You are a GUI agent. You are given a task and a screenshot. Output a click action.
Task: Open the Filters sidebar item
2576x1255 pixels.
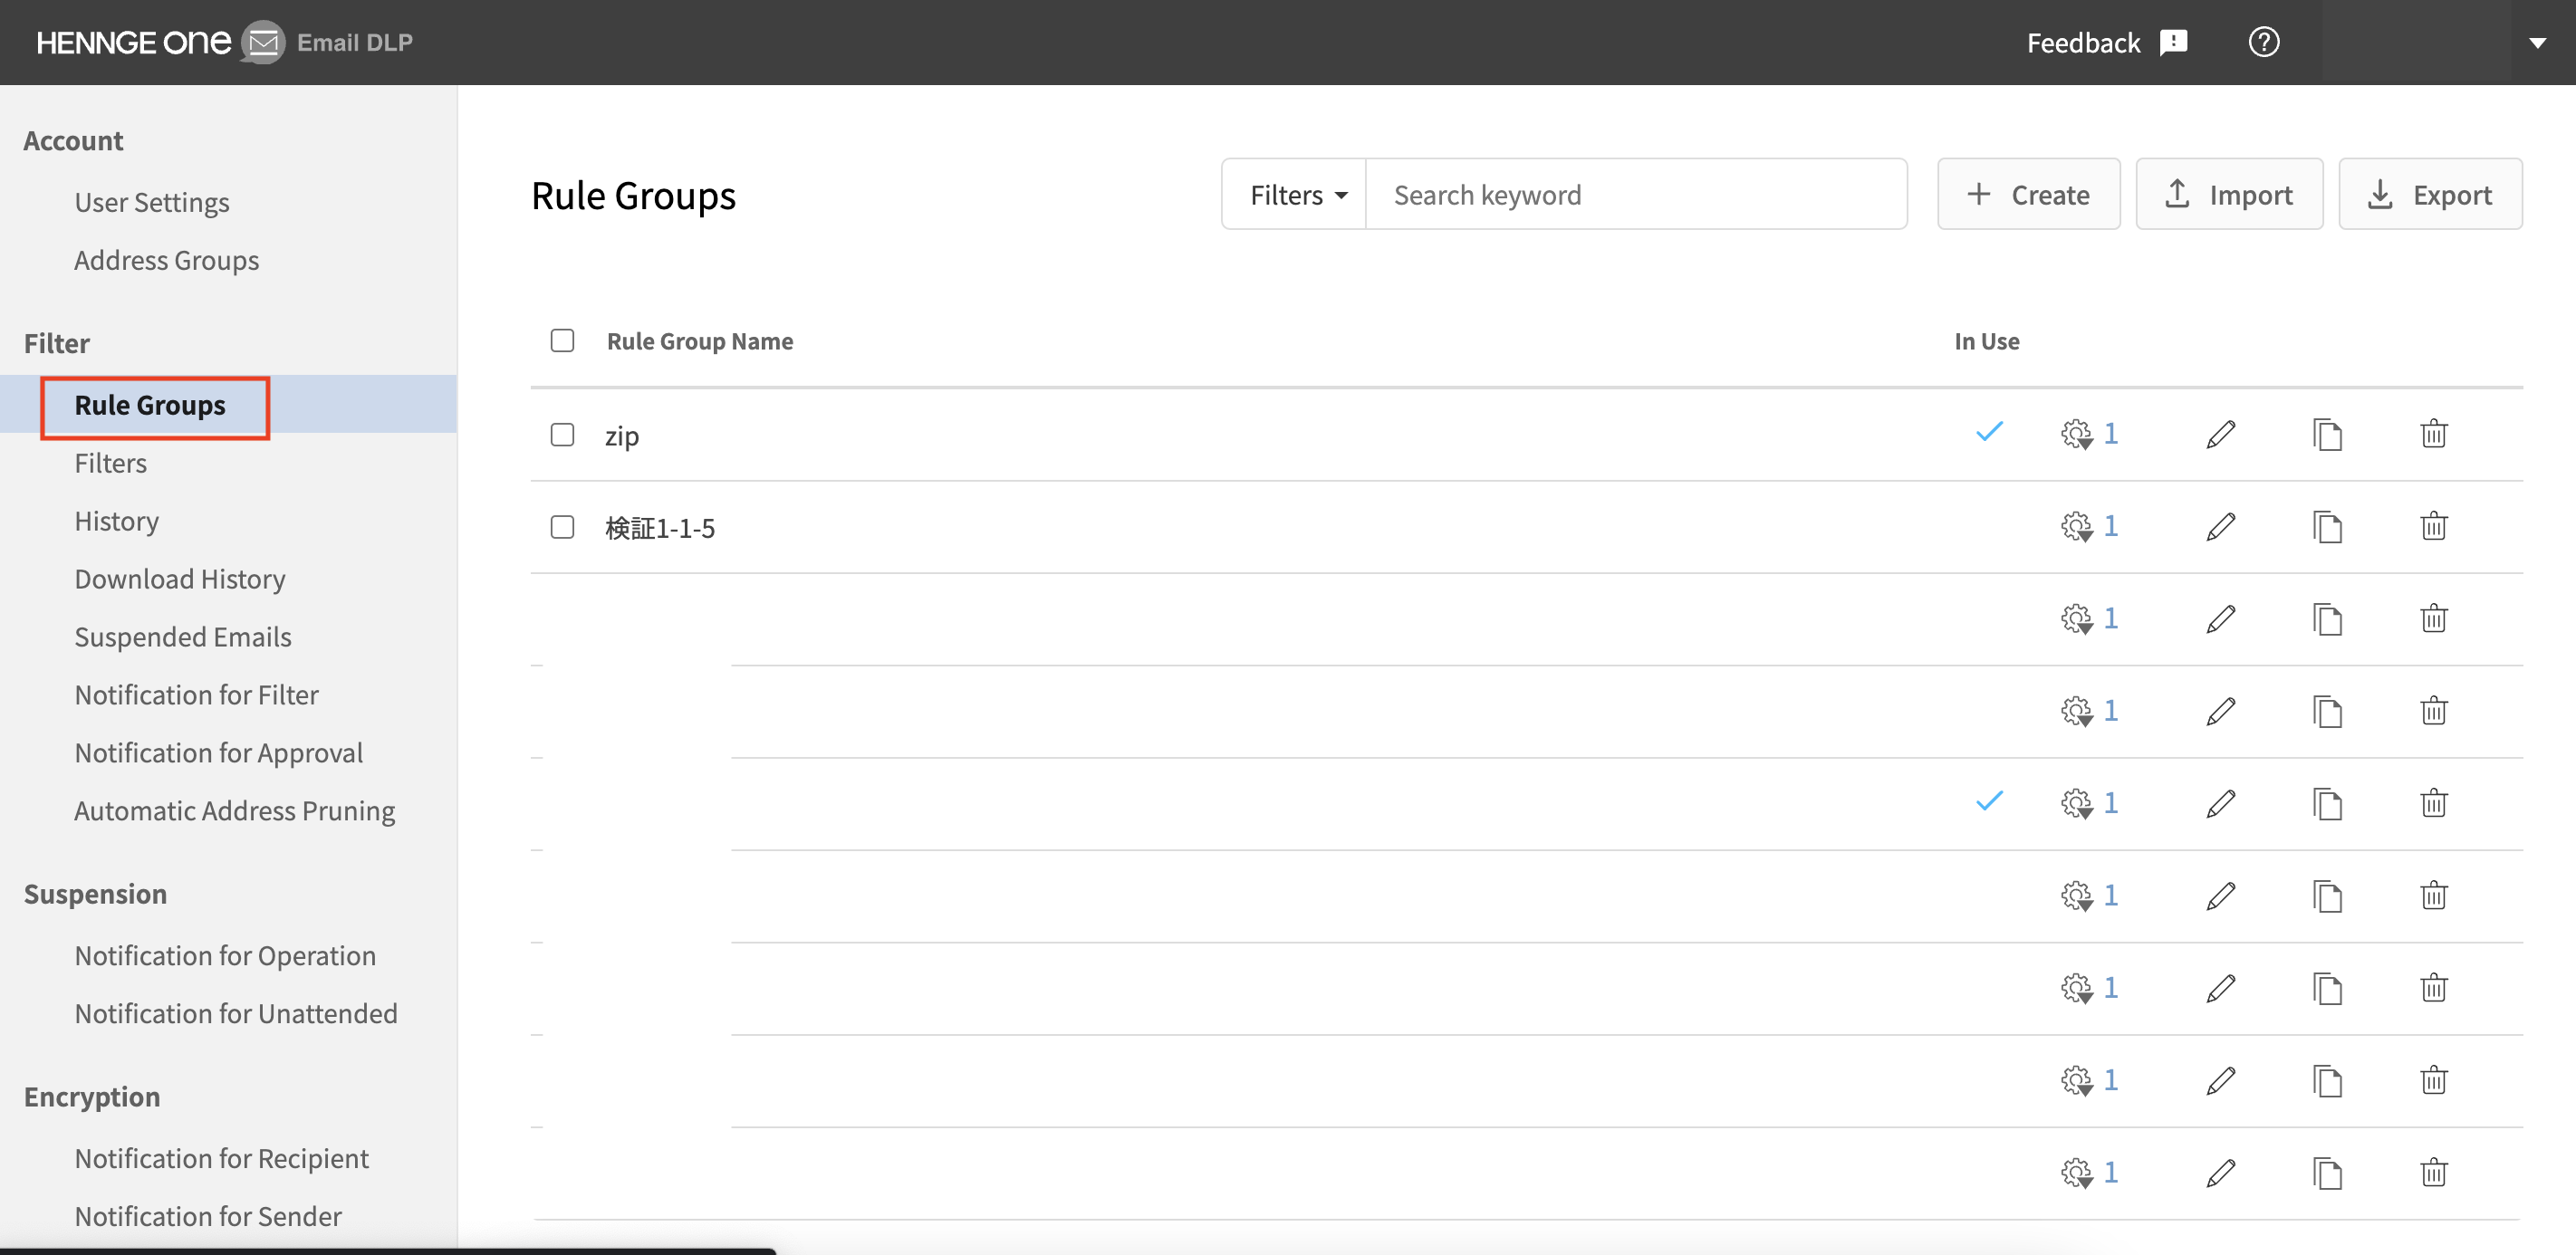[x=110, y=463]
